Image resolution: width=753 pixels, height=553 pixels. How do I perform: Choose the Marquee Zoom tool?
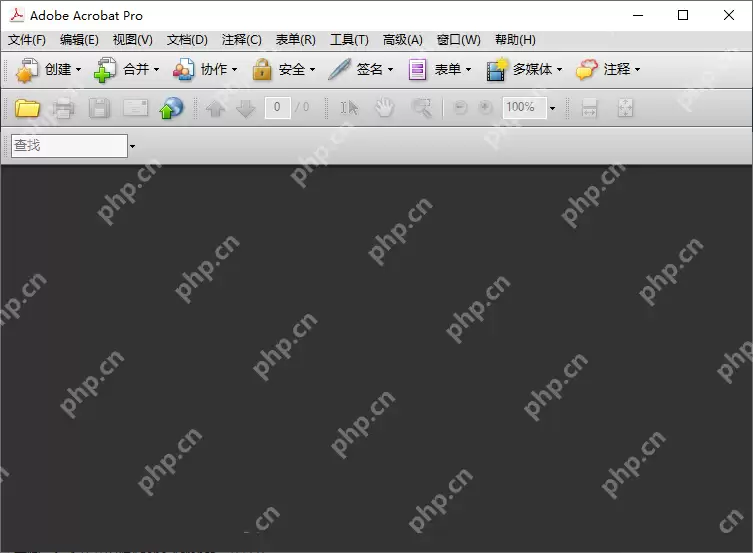click(422, 108)
